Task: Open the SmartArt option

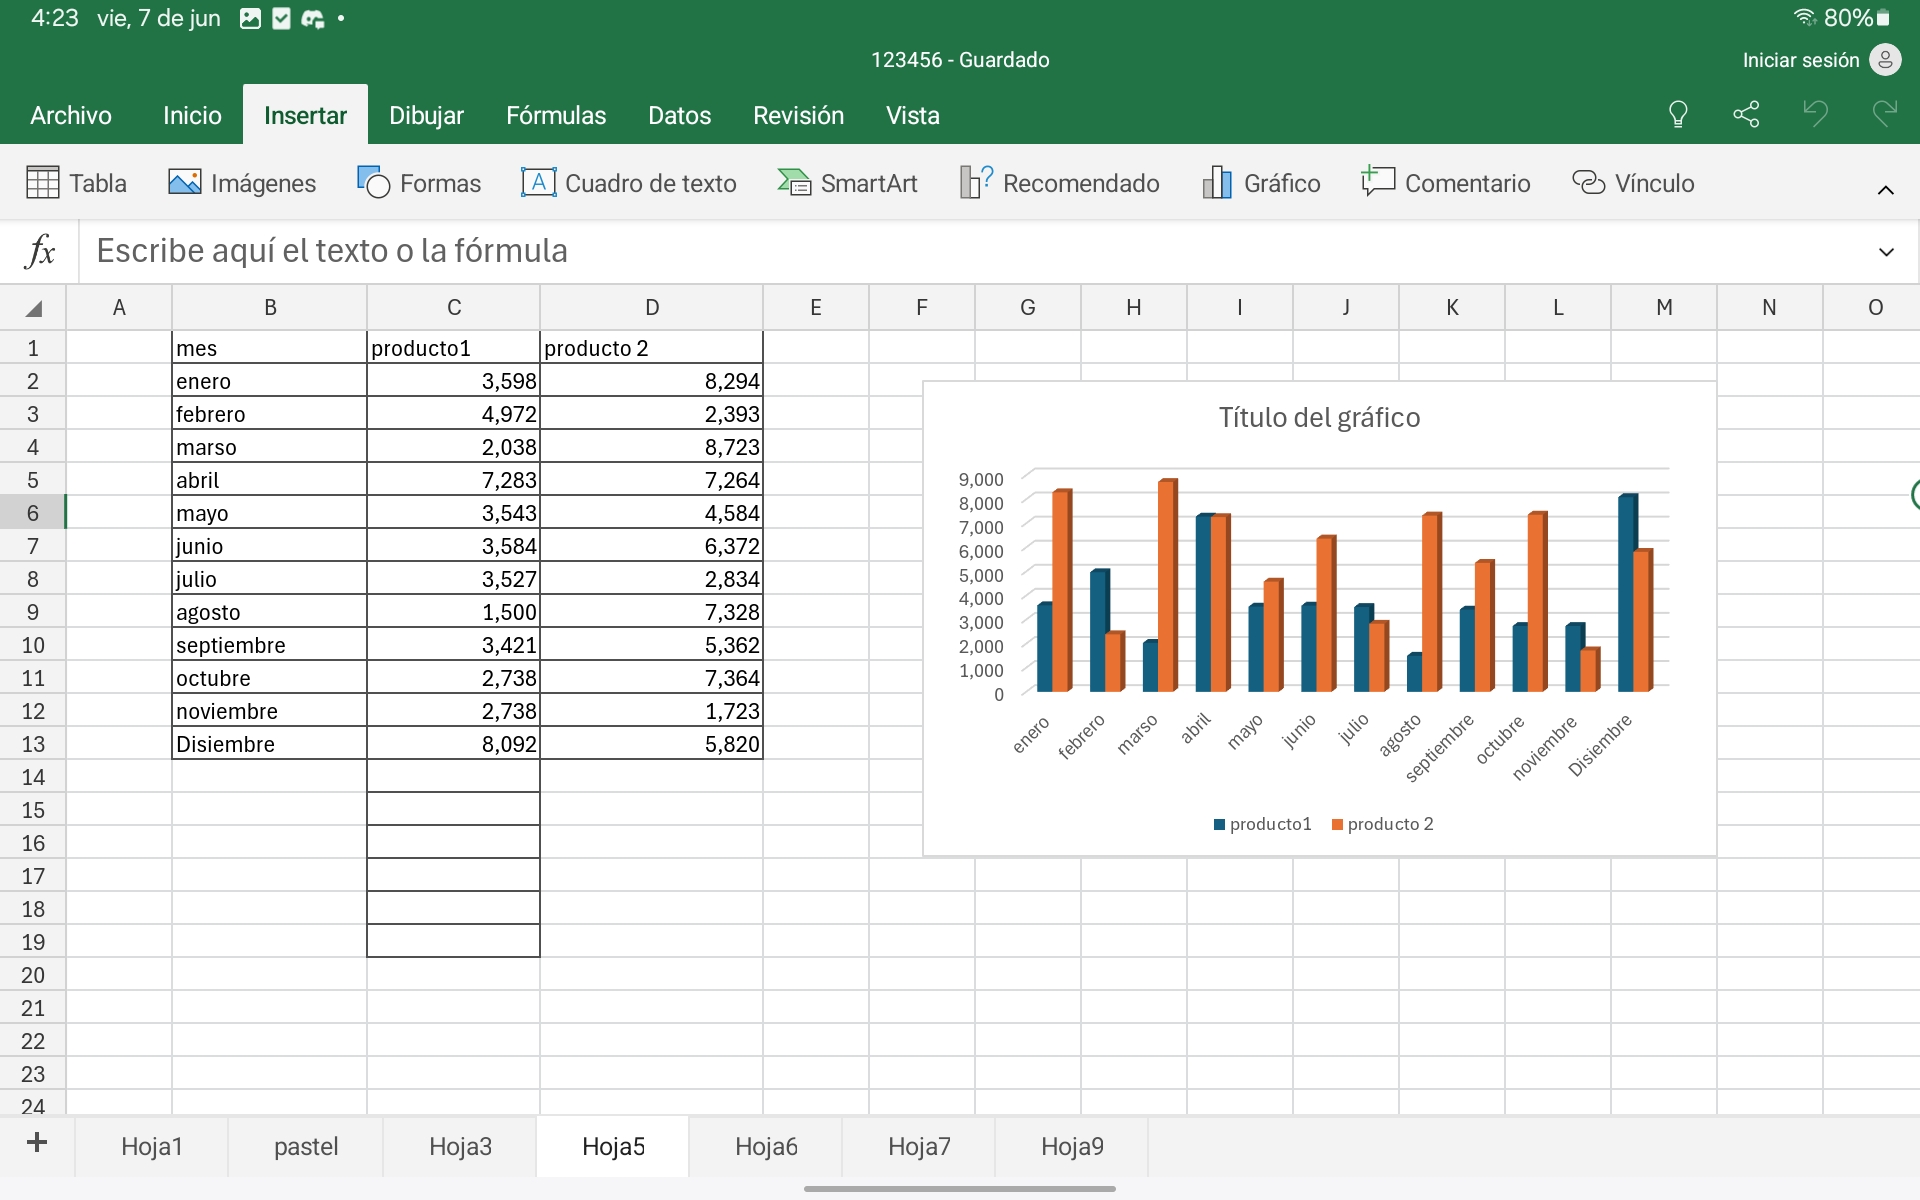Action: [x=848, y=183]
